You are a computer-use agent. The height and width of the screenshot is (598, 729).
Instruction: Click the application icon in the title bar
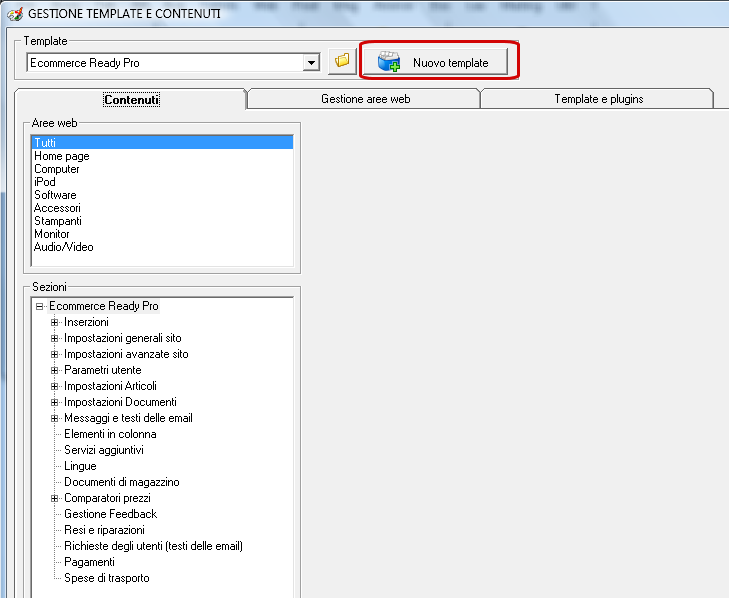click(x=15, y=13)
